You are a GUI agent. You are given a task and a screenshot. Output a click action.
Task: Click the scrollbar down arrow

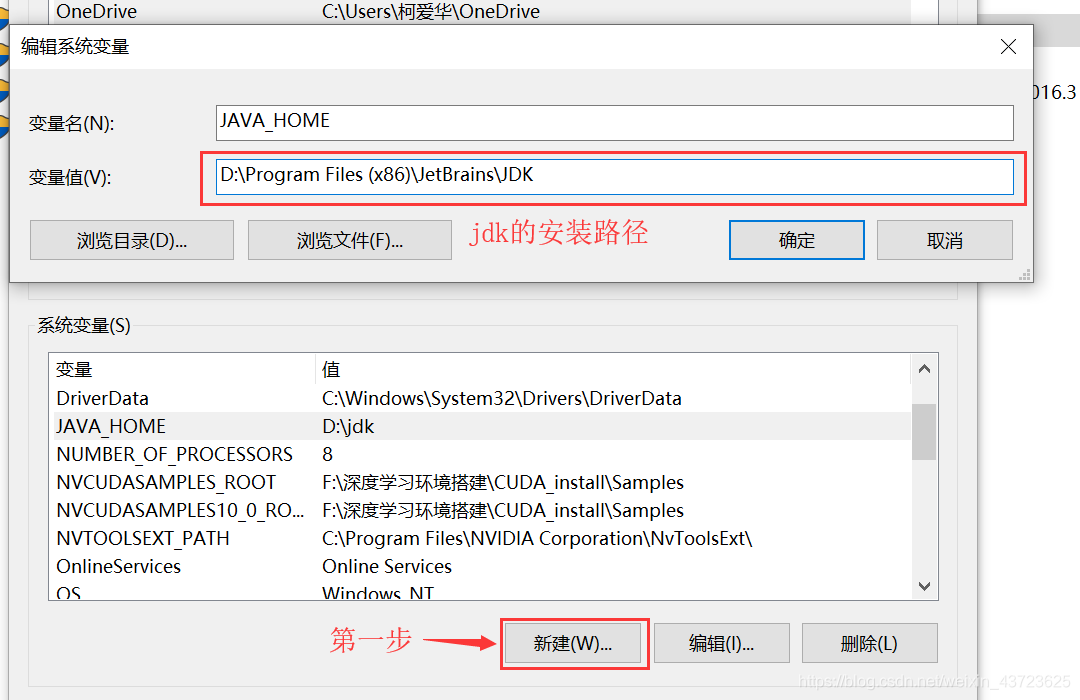923,587
